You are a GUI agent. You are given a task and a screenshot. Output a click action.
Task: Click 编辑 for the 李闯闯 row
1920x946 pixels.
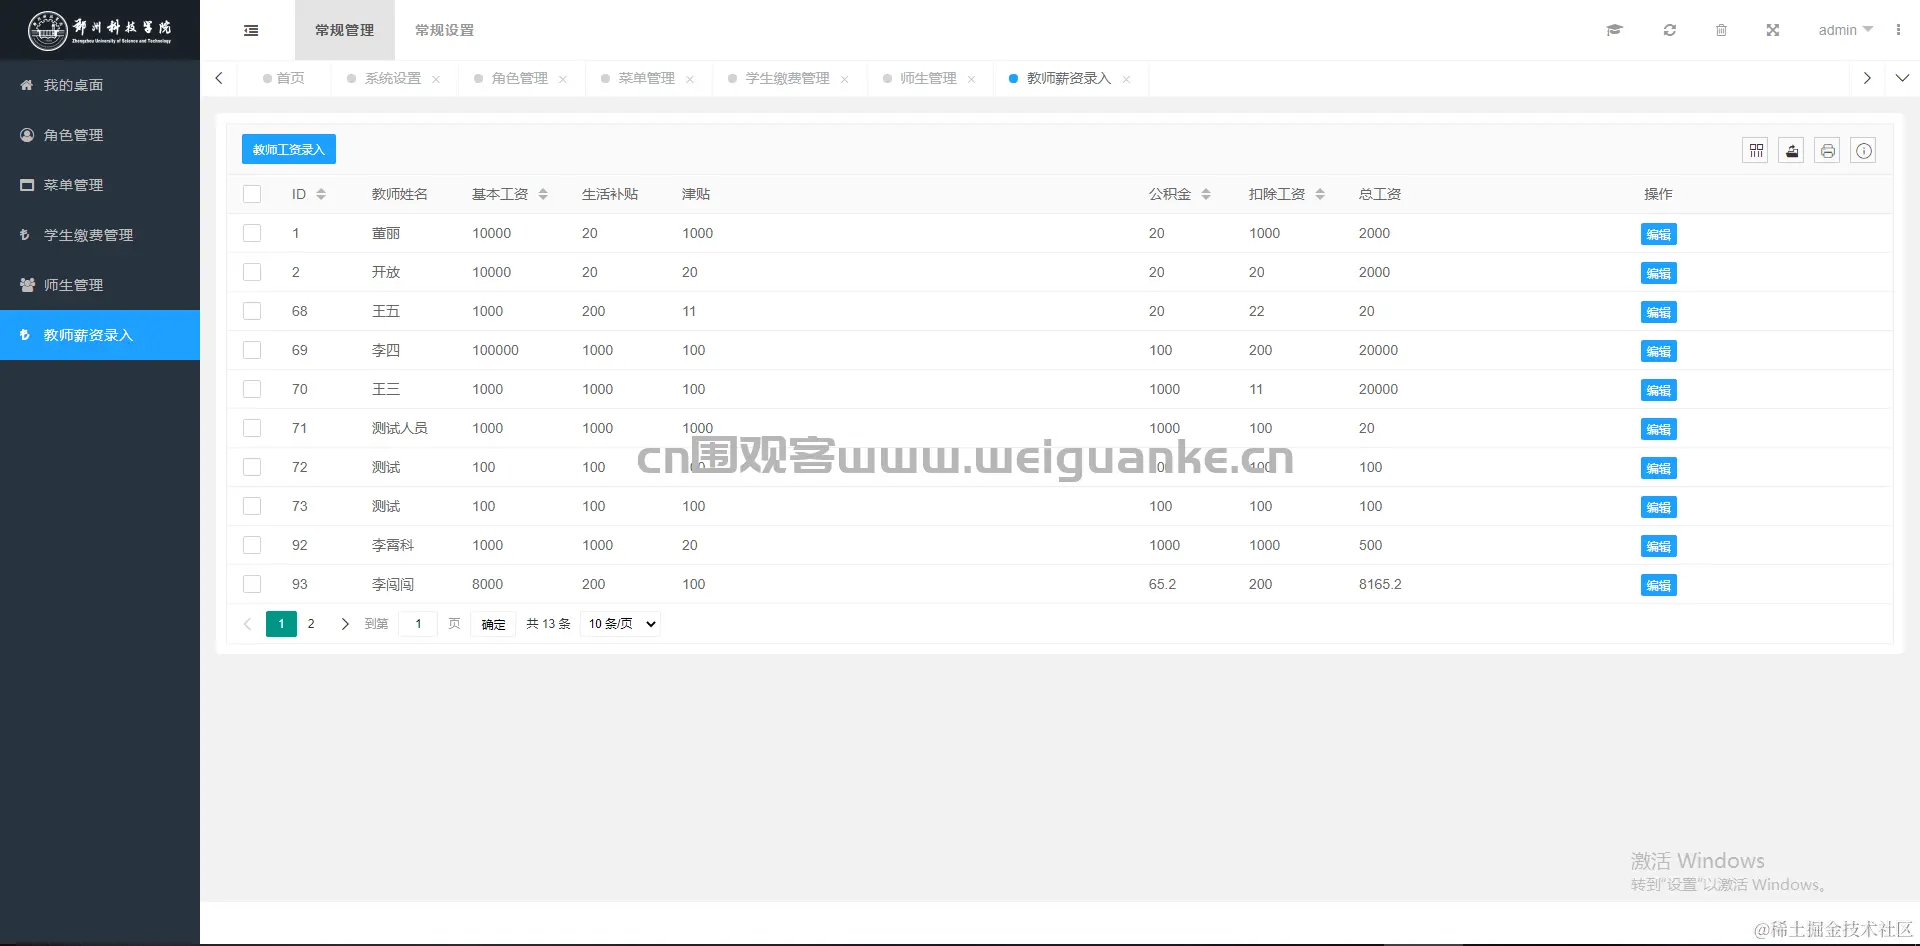(1659, 585)
